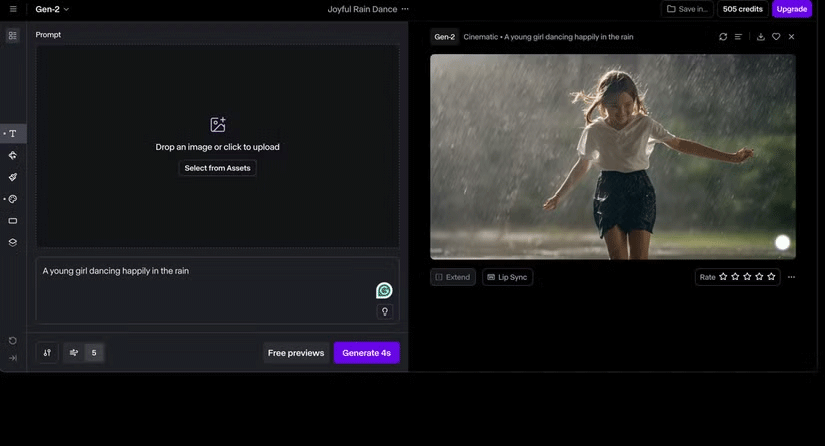Click the regenerate icon above the video
The height and width of the screenshot is (446, 825).
(x=723, y=37)
